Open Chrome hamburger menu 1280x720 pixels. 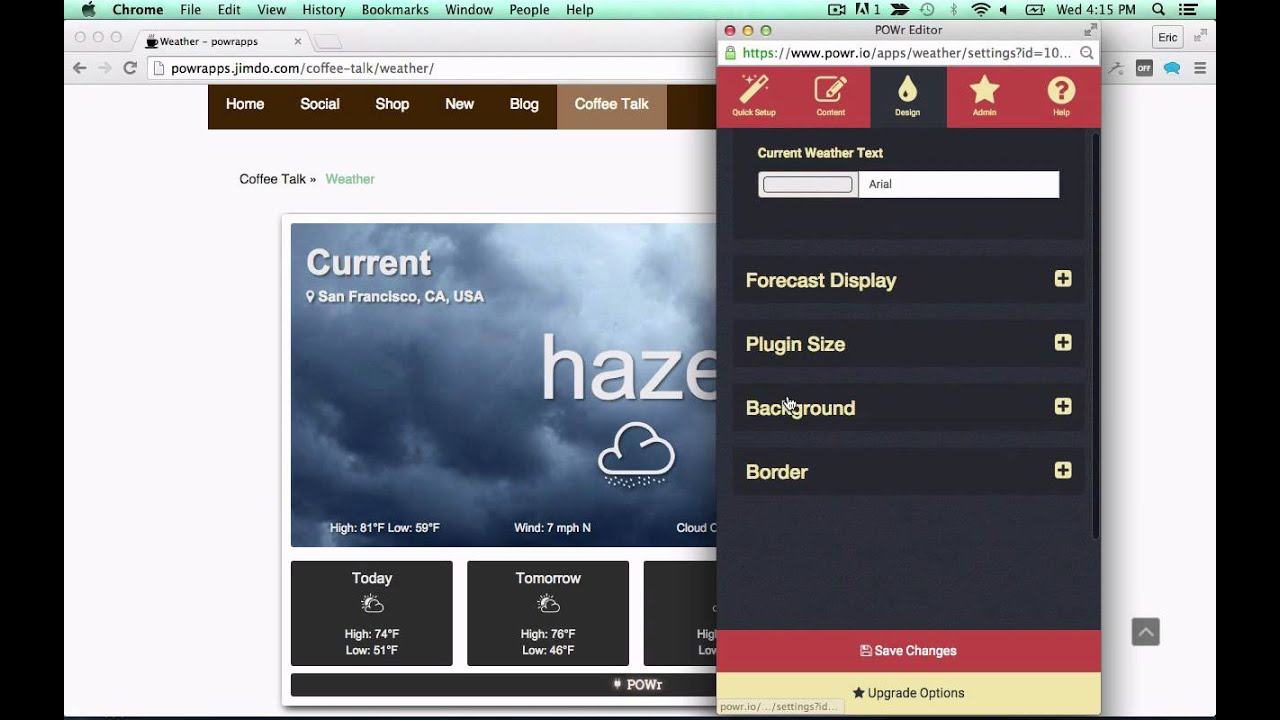(x=1200, y=68)
